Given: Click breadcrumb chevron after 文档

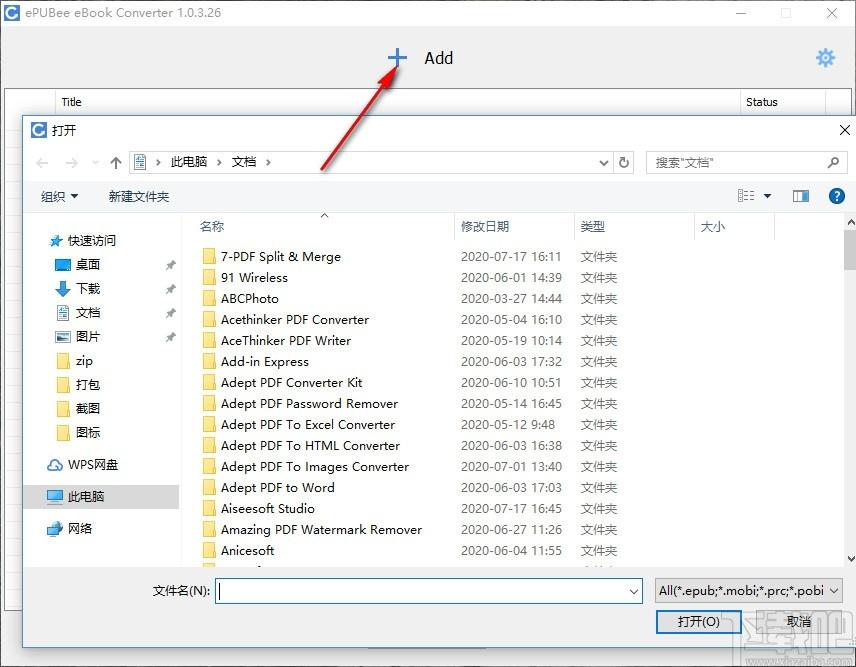Looking at the screenshot, I should click(x=268, y=163).
